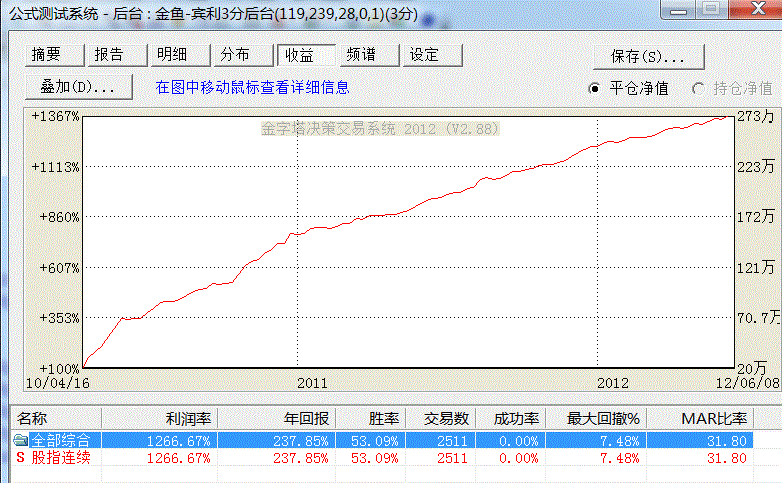Click 2511 trade count in 股指连续 row

point(452,458)
